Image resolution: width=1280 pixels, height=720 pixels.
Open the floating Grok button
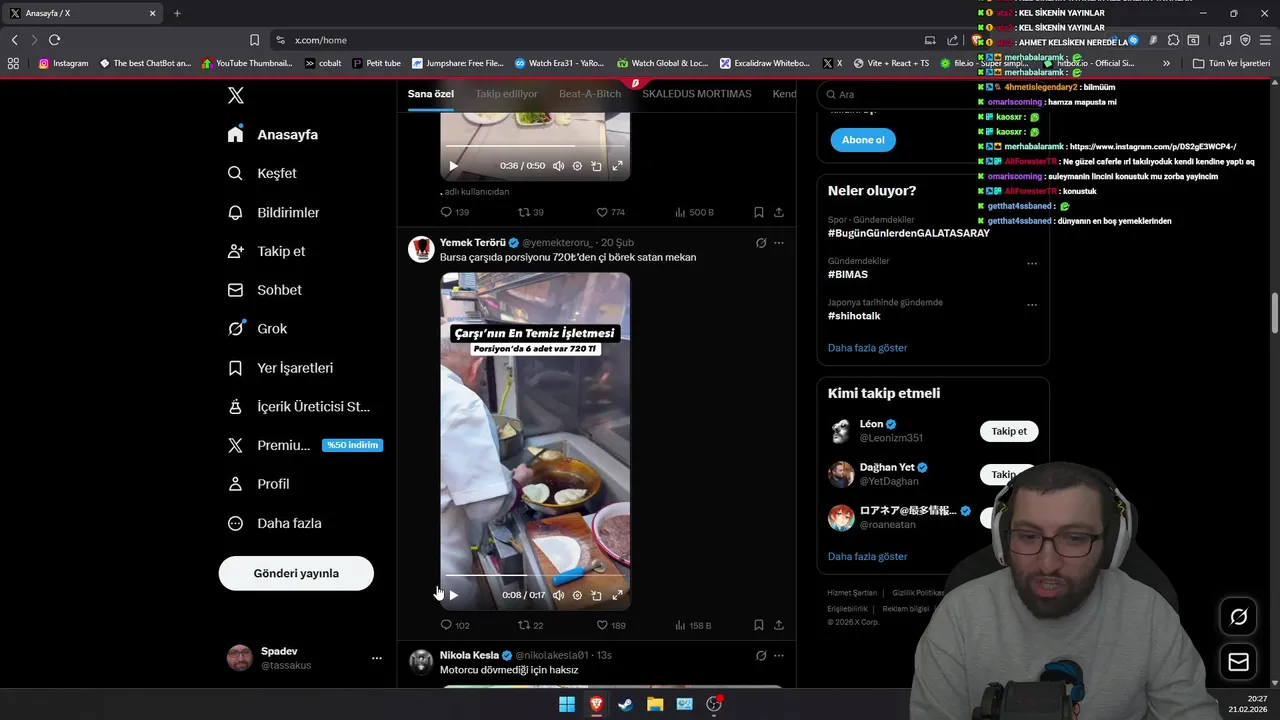[x=1238, y=617]
